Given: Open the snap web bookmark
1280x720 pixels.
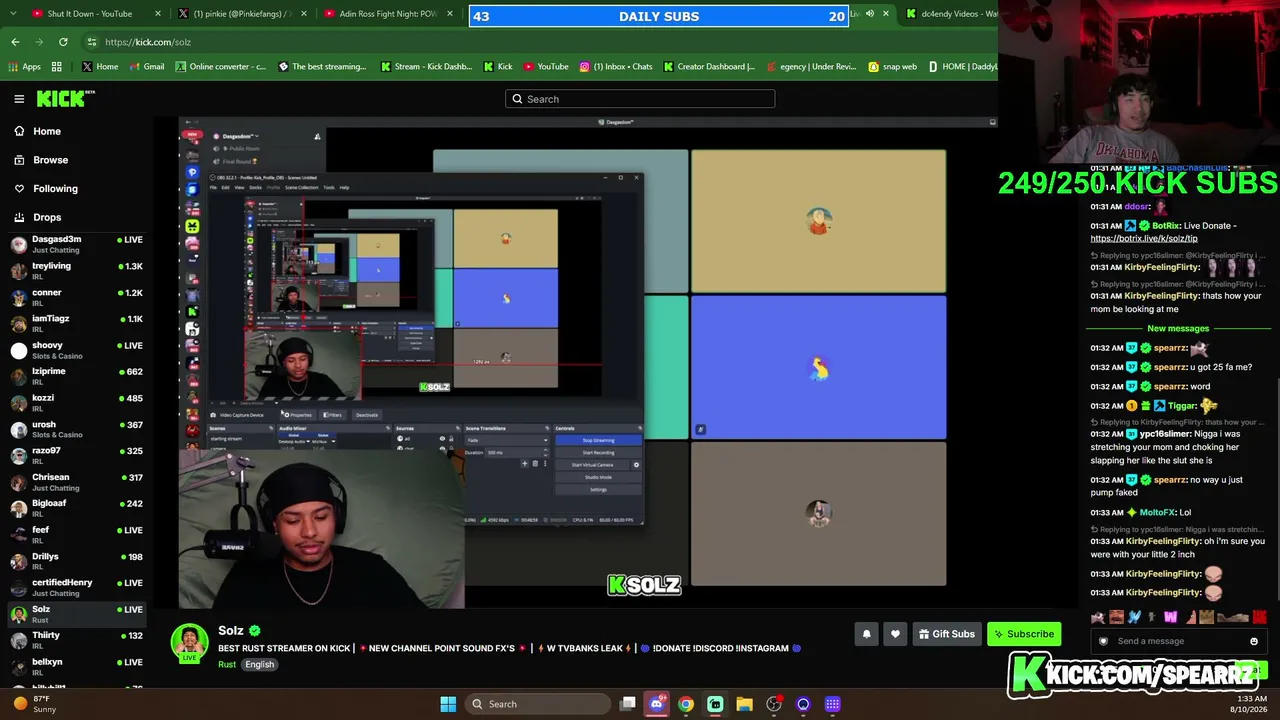Looking at the screenshot, I should pos(892,67).
